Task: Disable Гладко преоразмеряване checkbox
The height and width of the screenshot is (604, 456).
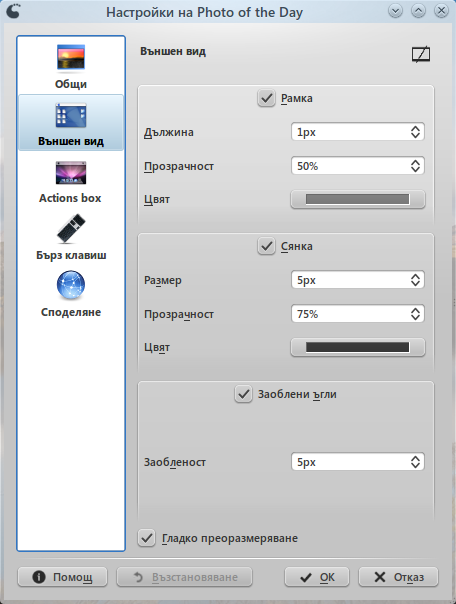Action: [147, 538]
